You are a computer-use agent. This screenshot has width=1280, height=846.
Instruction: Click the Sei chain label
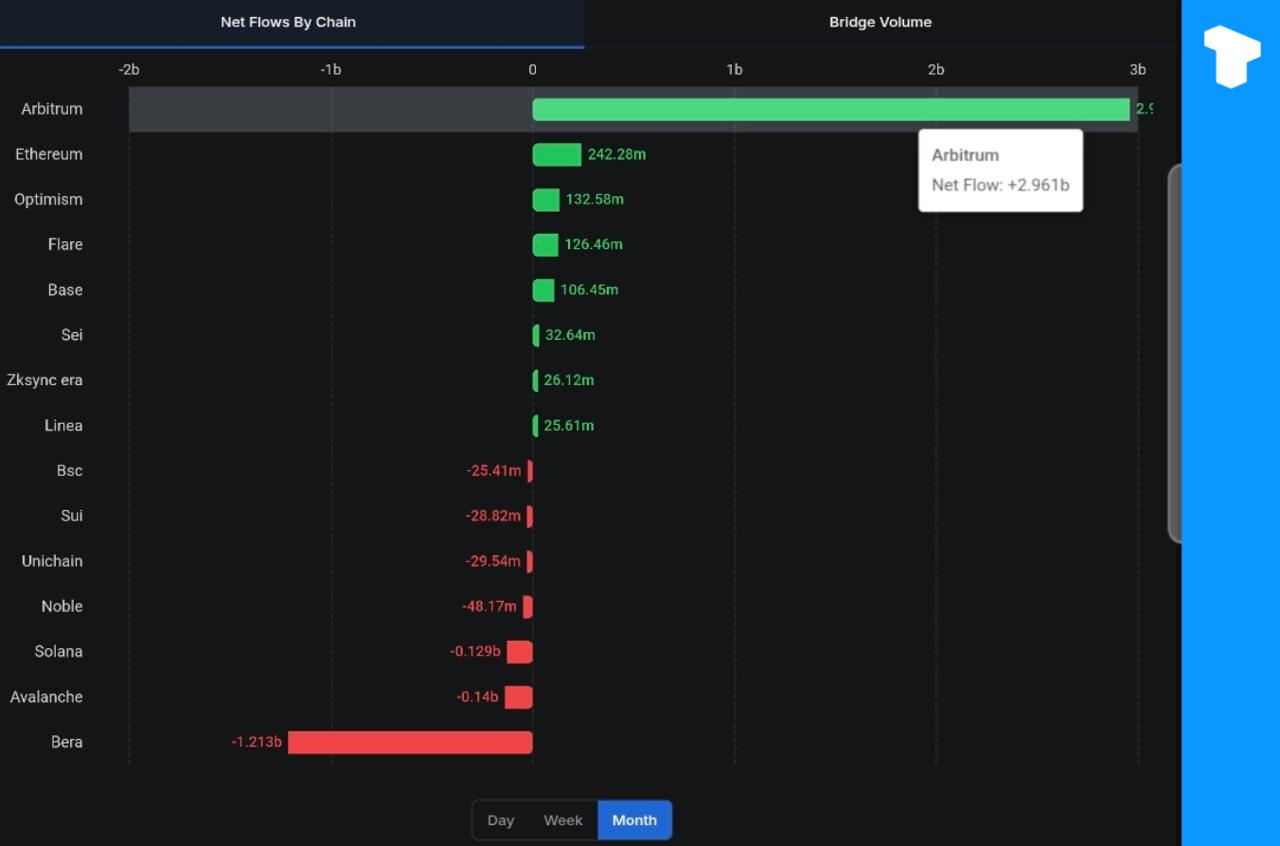coord(72,335)
